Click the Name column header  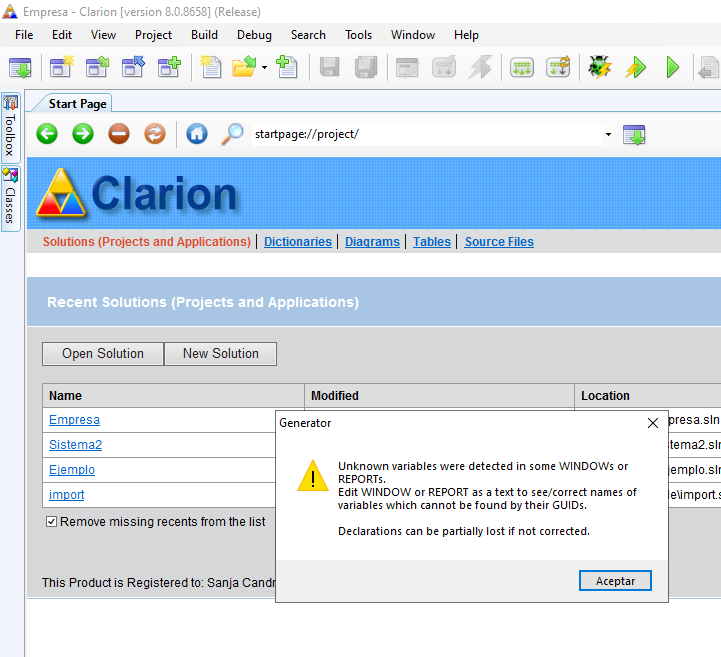pyautogui.click(x=173, y=396)
